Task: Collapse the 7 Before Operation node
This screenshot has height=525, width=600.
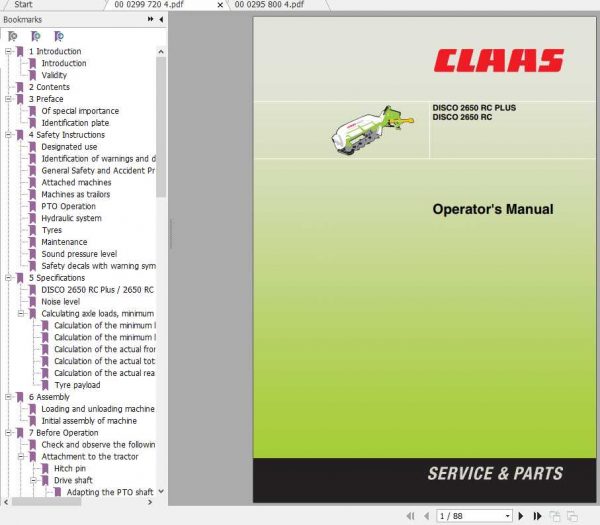Action: click(8, 433)
